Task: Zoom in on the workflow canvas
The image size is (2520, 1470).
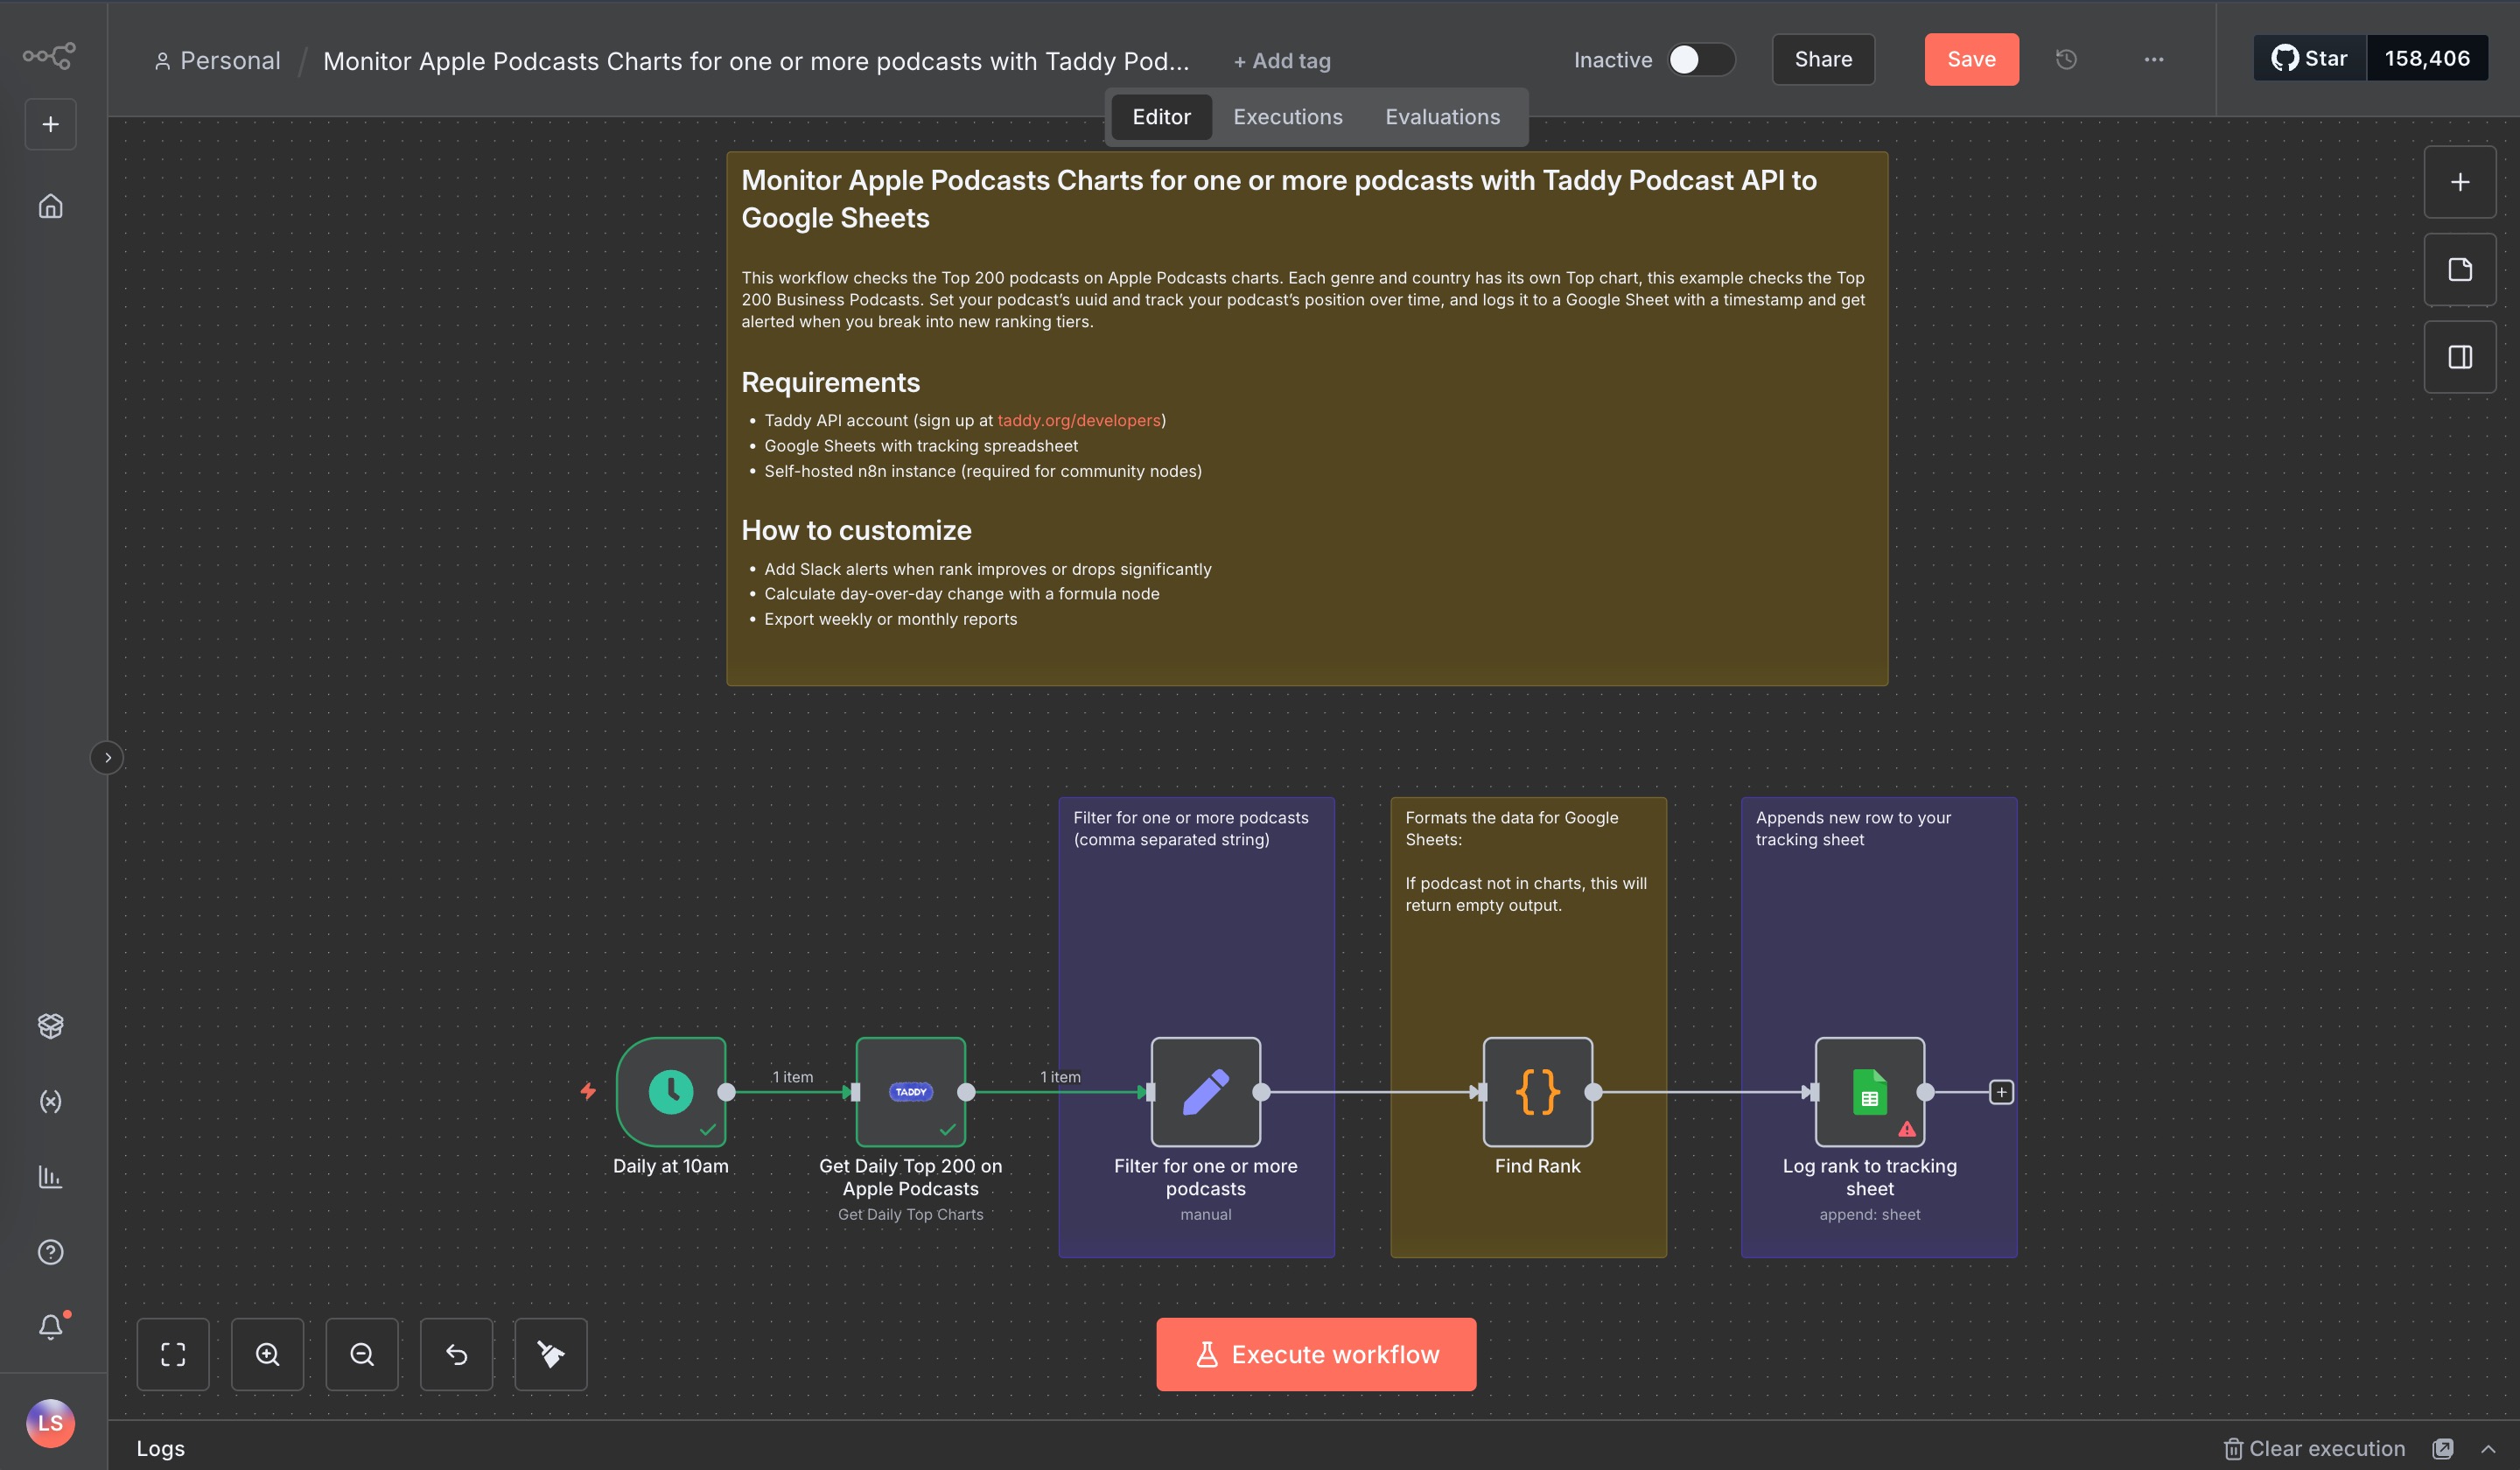Action: (267, 1354)
